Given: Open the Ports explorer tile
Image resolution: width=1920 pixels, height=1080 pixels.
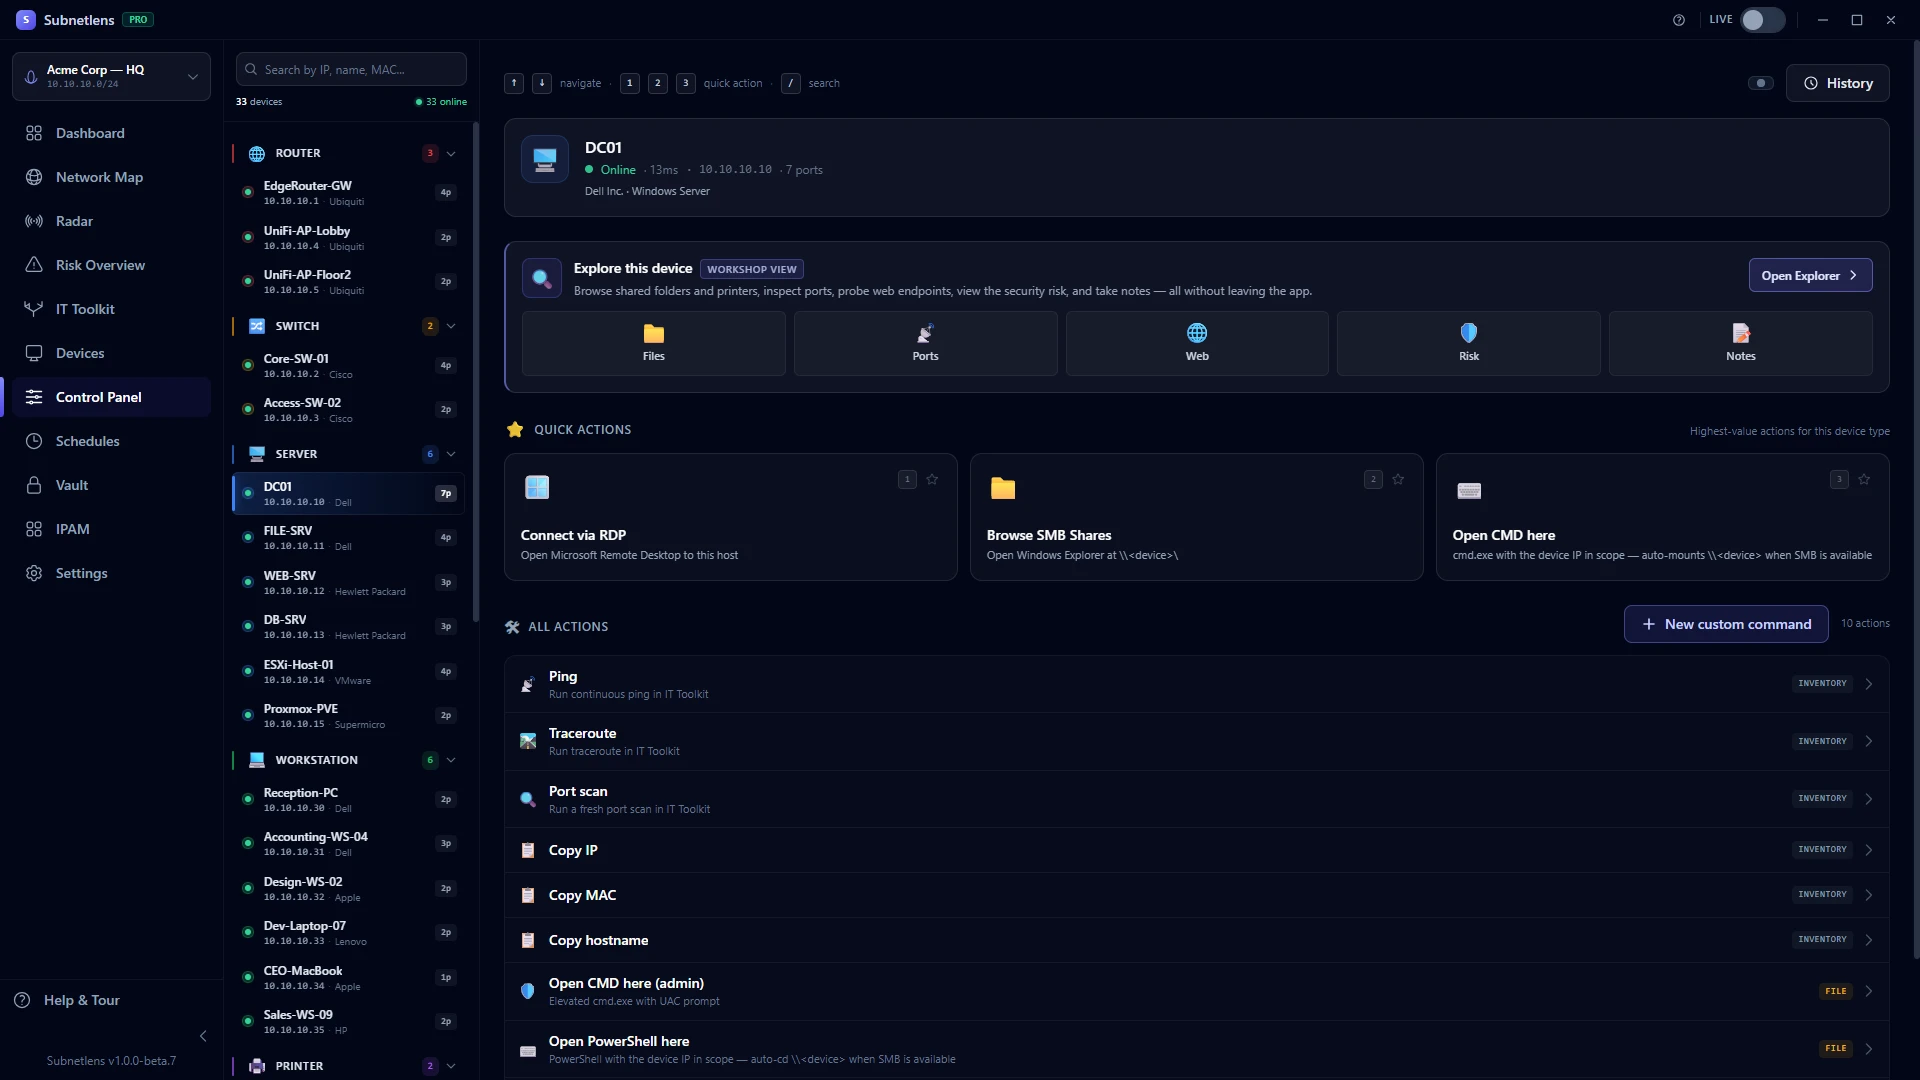Looking at the screenshot, I should tap(926, 343).
